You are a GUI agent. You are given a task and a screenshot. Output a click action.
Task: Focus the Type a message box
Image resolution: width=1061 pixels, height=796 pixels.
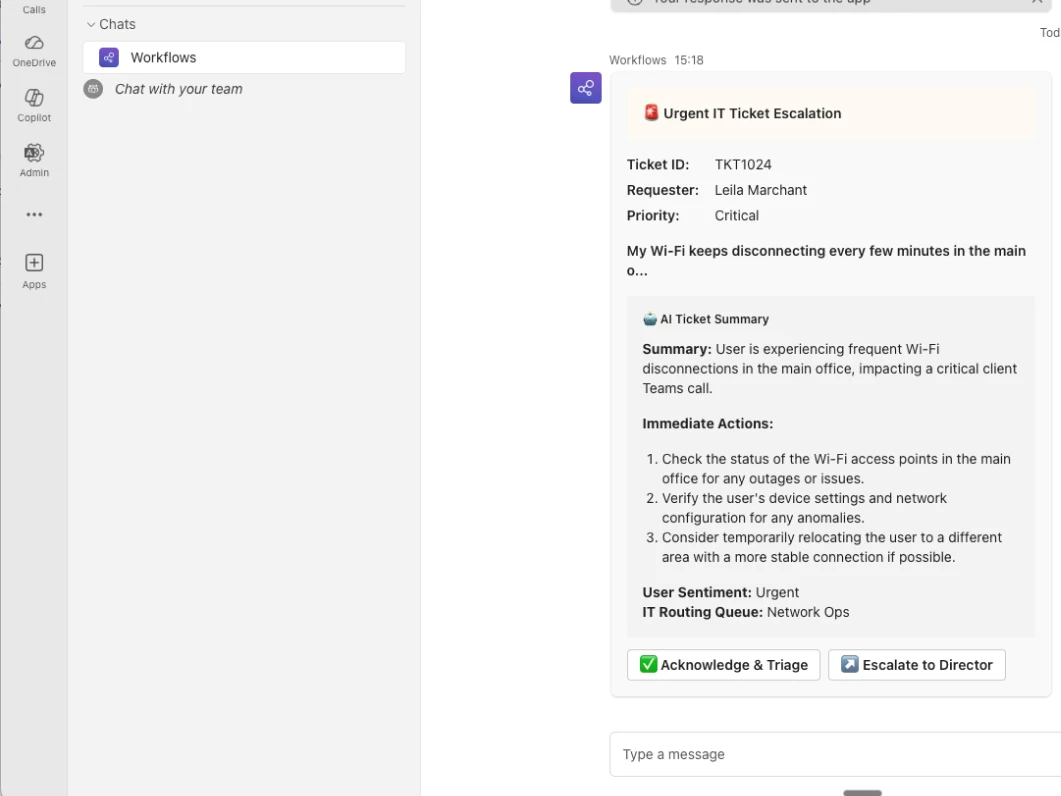point(830,754)
